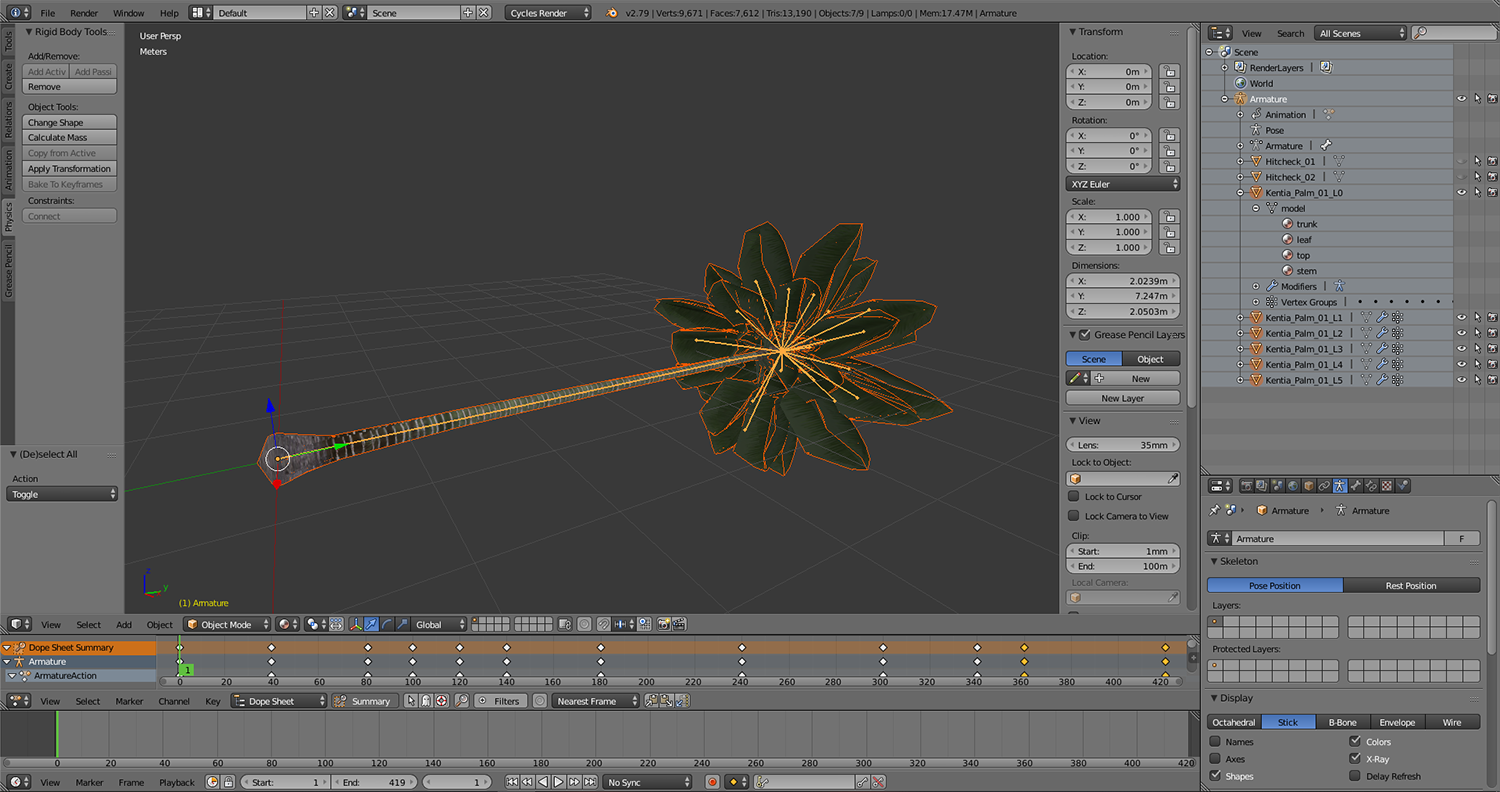Viewport: 1500px width, 792px height.
Task: Open the Bone properties tab icon
Action: click(1356, 486)
